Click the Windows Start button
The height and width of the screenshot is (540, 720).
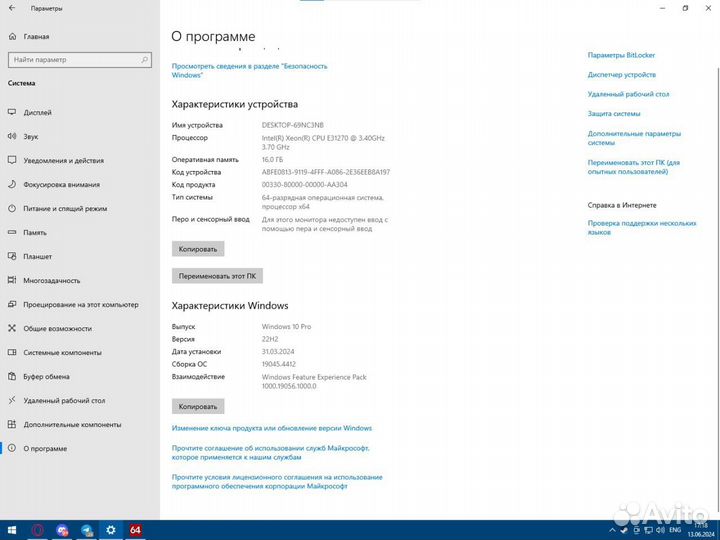(x=12, y=530)
